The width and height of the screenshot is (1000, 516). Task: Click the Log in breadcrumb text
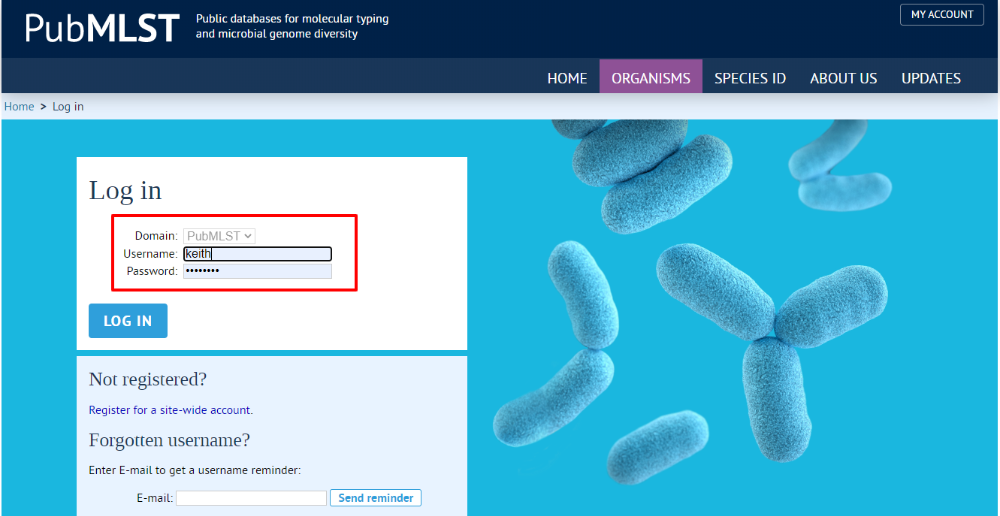68,107
